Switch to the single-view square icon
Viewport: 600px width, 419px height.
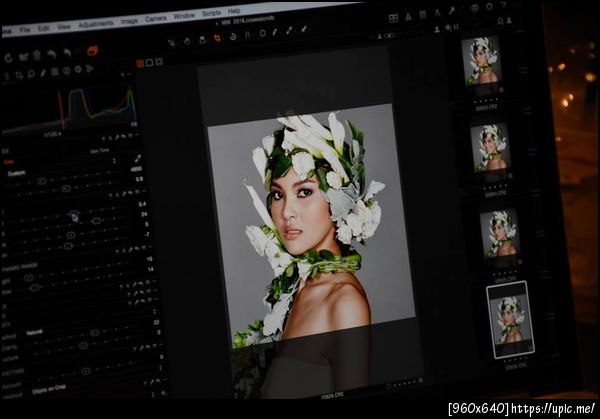coord(150,62)
